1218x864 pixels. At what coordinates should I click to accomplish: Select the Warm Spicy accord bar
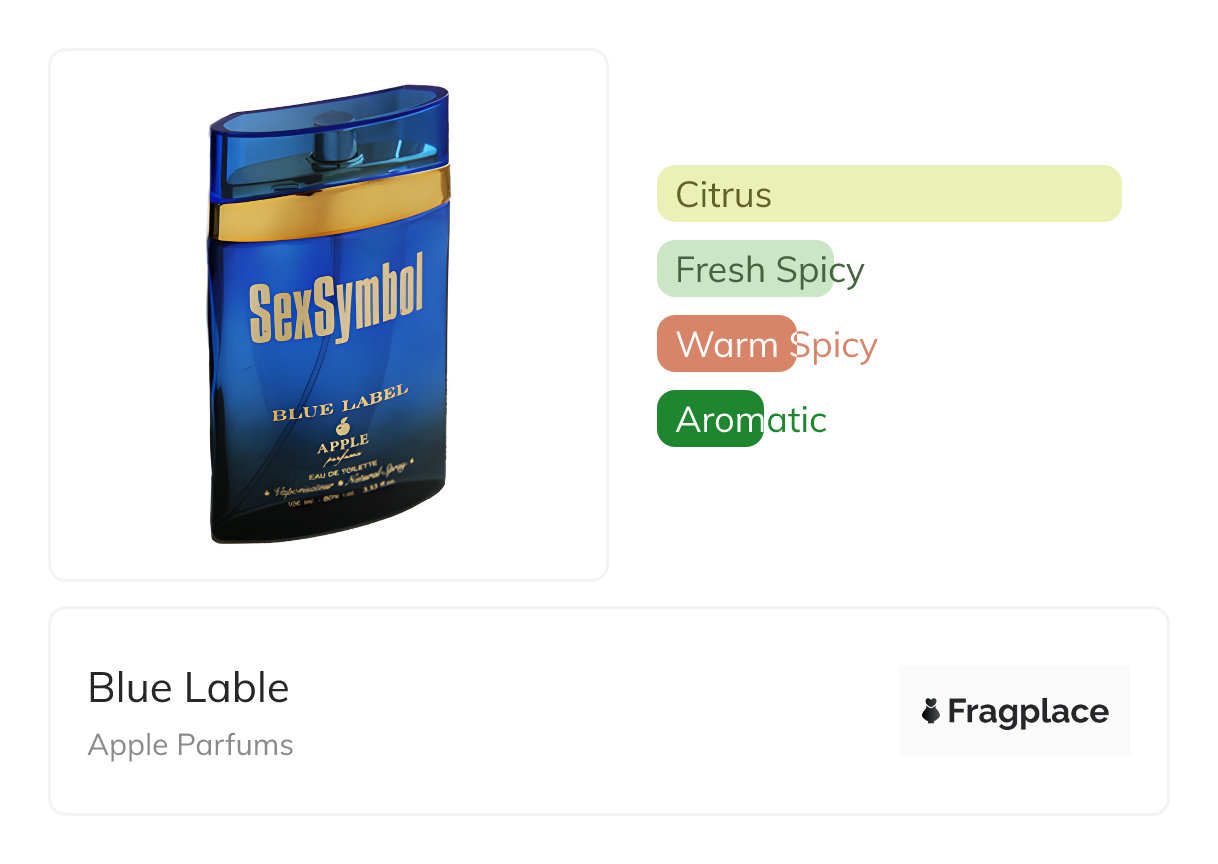(x=727, y=344)
